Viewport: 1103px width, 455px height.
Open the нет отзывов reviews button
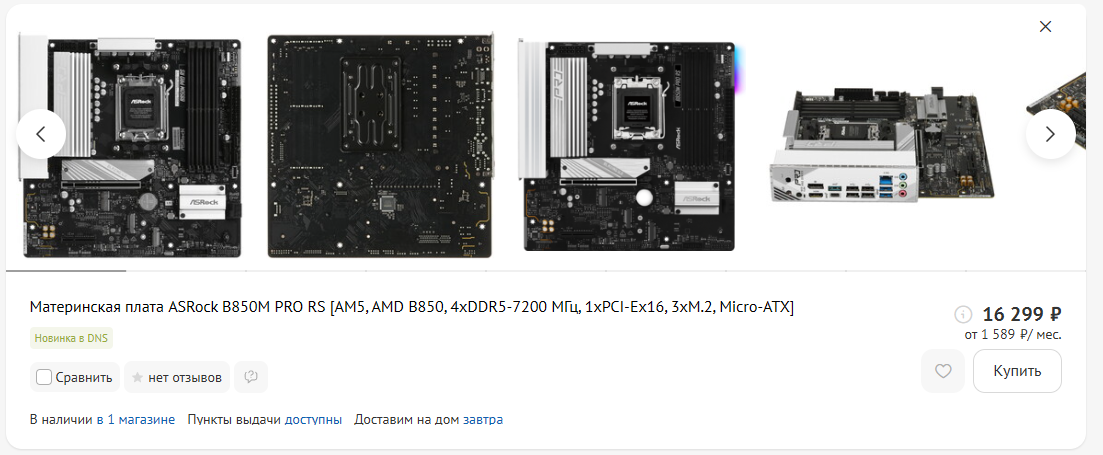[x=177, y=377]
